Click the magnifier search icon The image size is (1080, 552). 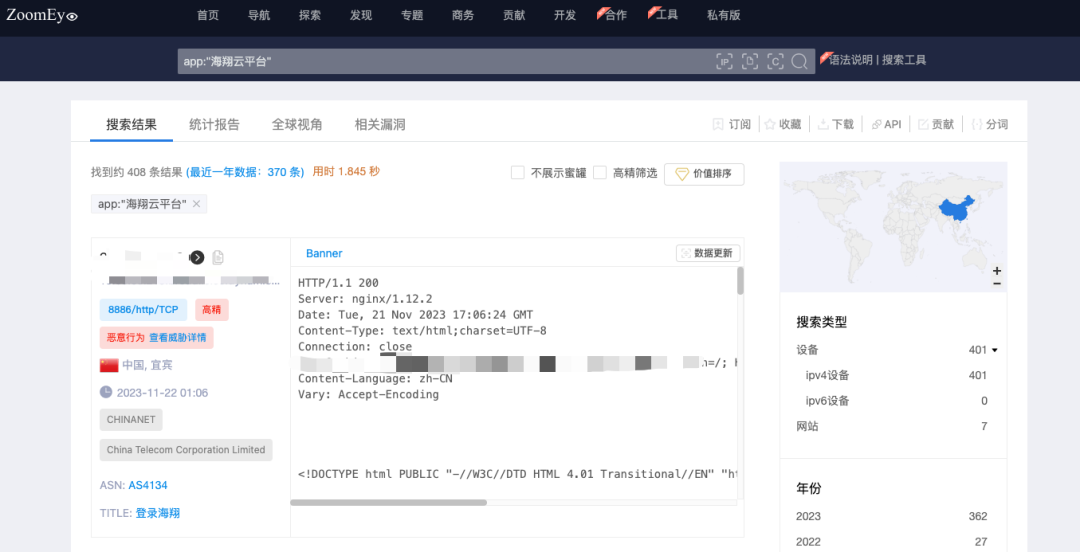800,61
